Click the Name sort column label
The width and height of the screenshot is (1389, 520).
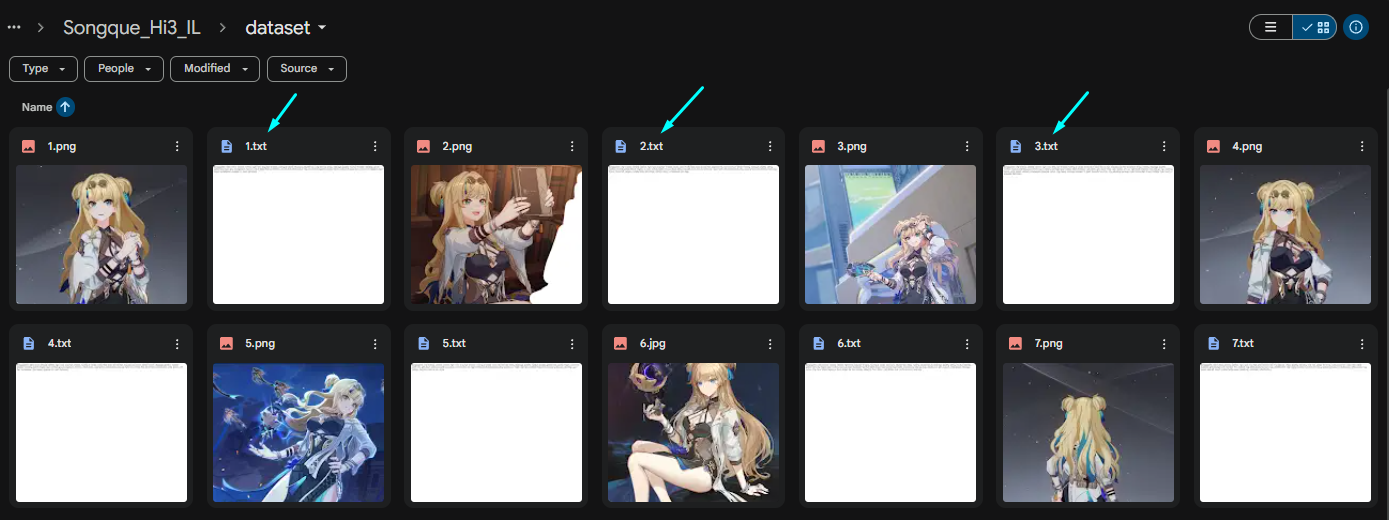(37, 107)
